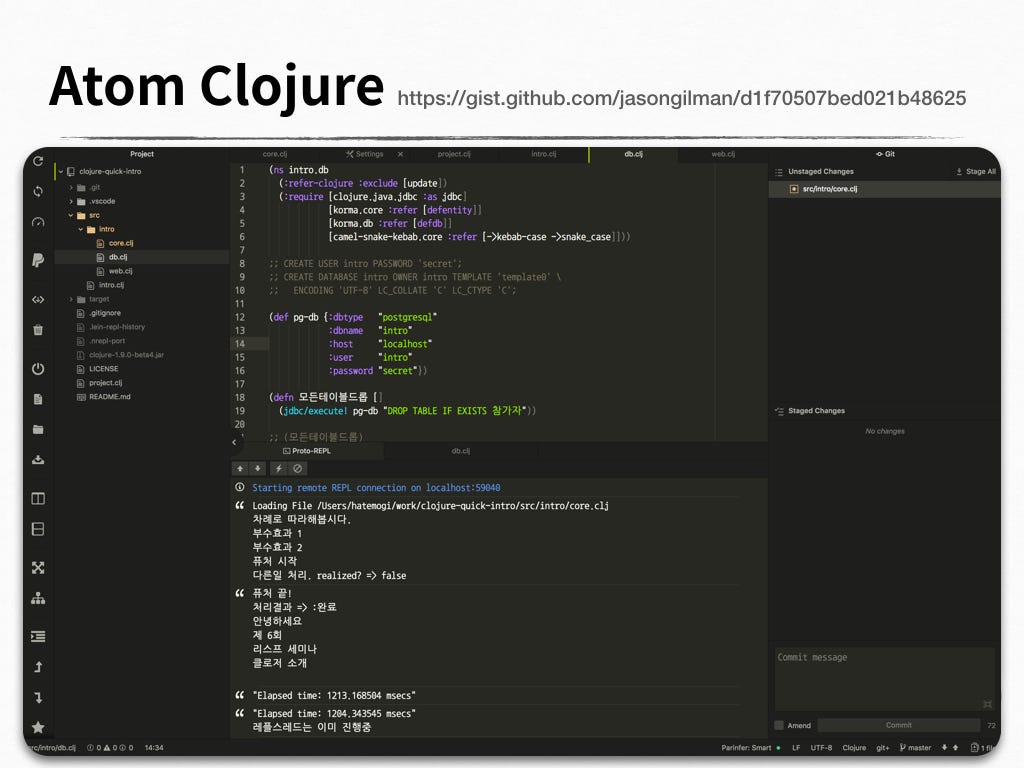Click the Stage All button
The height and width of the screenshot is (768, 1024).
point(976,172)
